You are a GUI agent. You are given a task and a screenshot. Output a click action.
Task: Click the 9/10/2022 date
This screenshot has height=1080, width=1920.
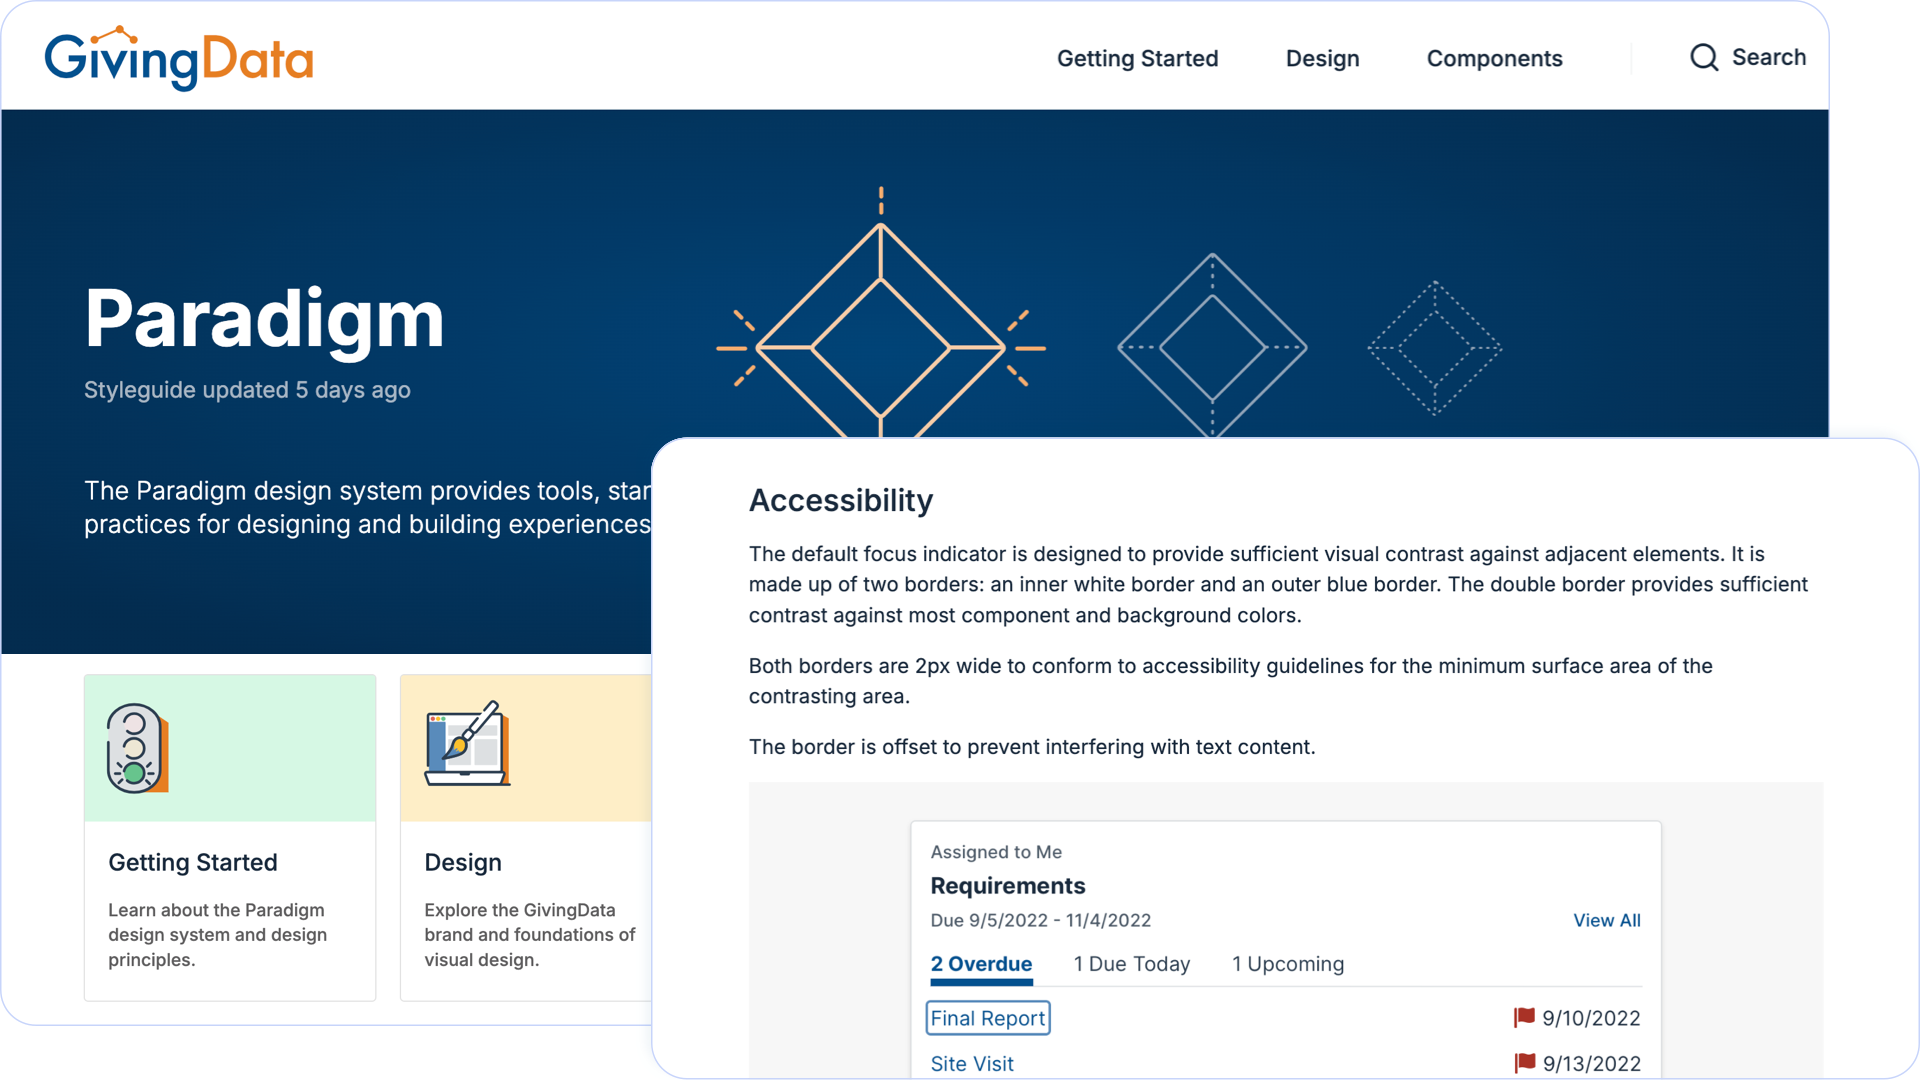tap(1591, 1018)
